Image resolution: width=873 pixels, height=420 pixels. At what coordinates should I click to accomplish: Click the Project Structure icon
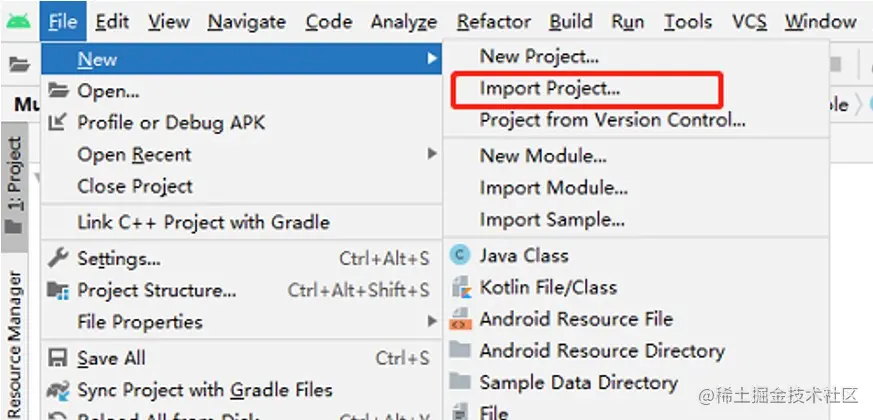click(x=58, y=290)
